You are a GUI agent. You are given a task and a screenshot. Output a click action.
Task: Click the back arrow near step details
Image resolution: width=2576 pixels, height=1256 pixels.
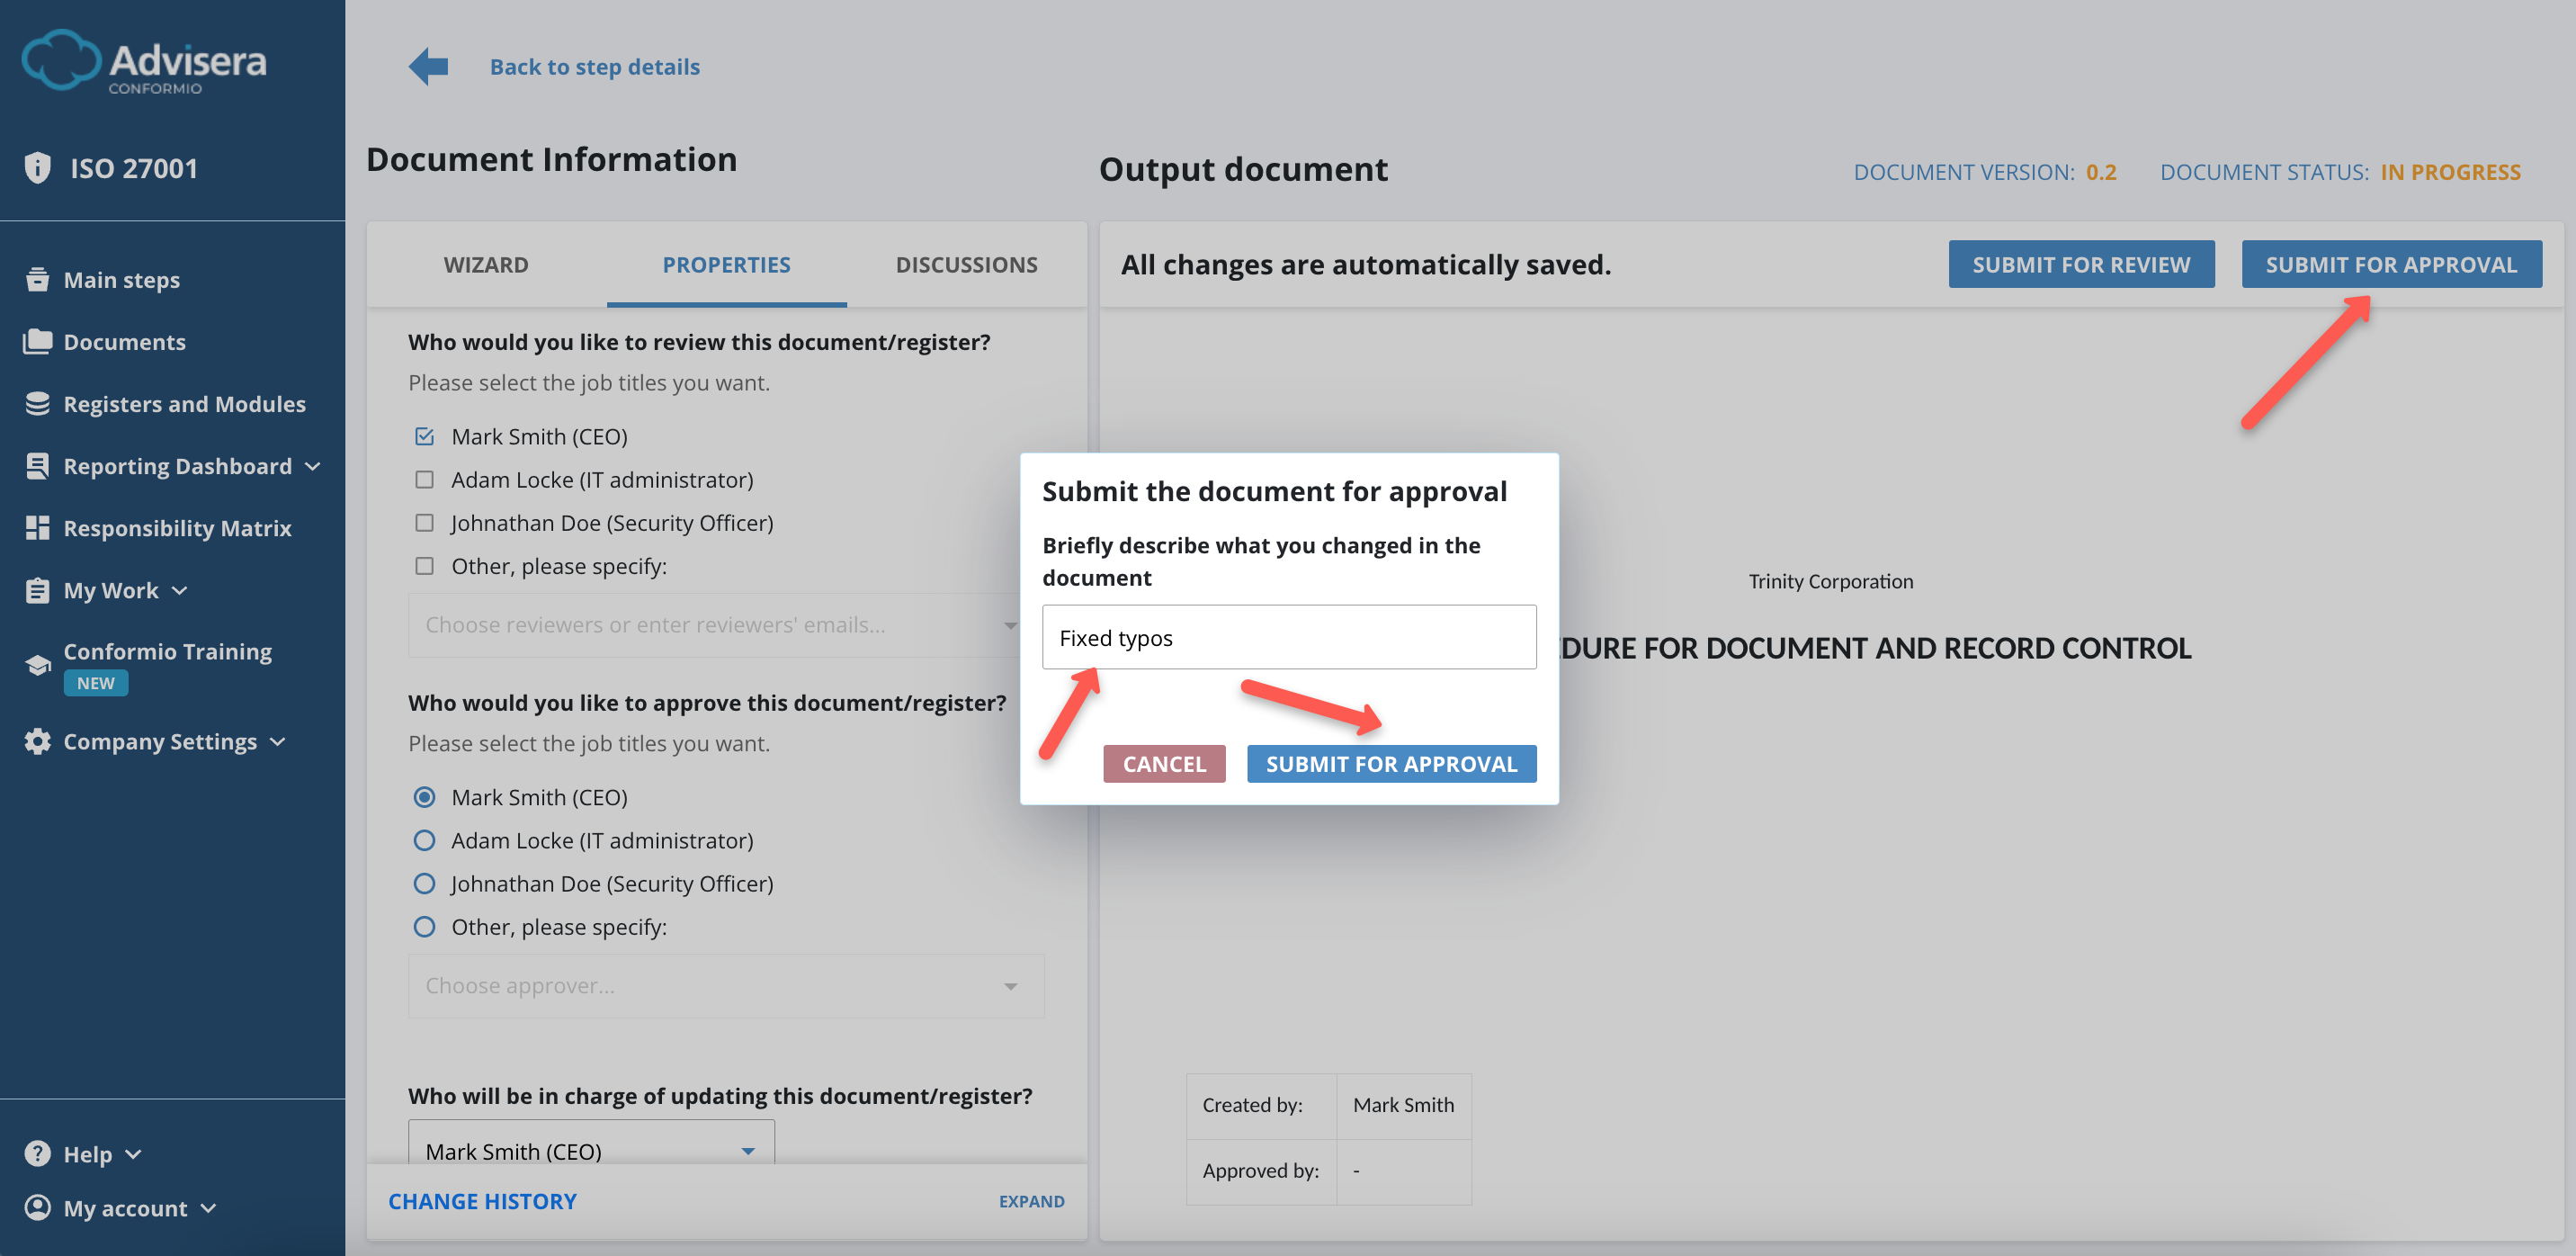428,66
